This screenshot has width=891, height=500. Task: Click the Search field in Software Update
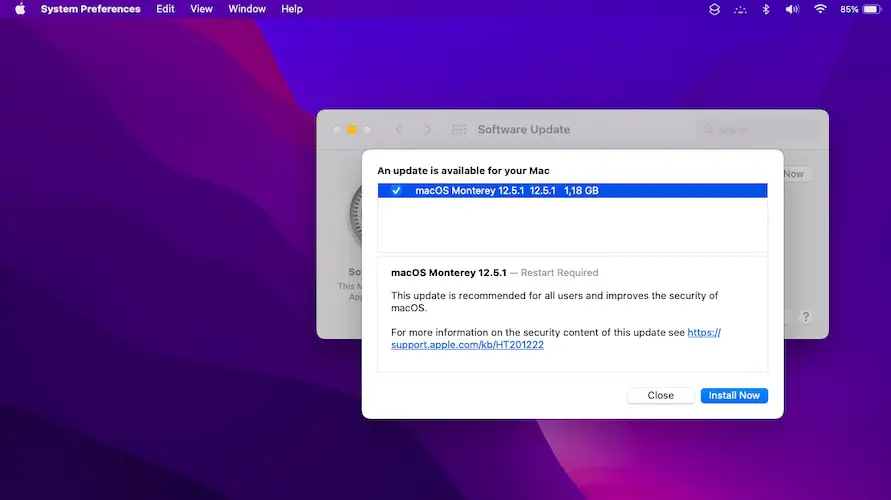[x=760, y=130]
